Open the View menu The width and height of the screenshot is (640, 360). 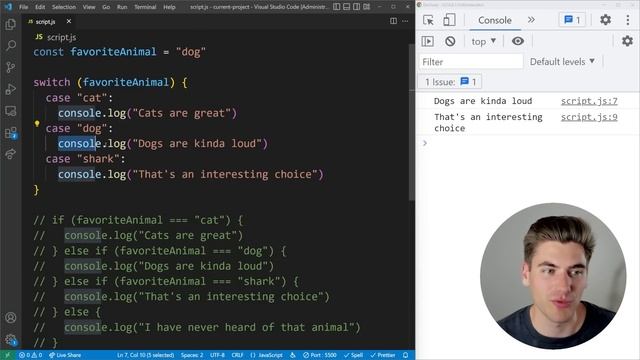click(x=89, y=7)
